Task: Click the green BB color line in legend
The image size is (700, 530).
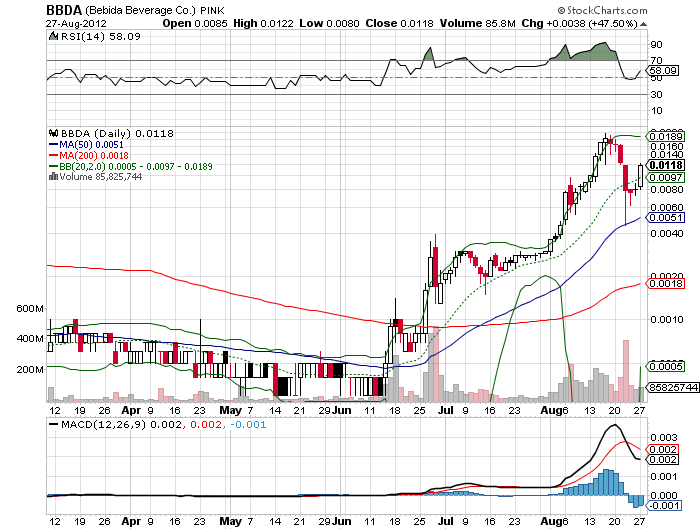Action: click(53, 167)
